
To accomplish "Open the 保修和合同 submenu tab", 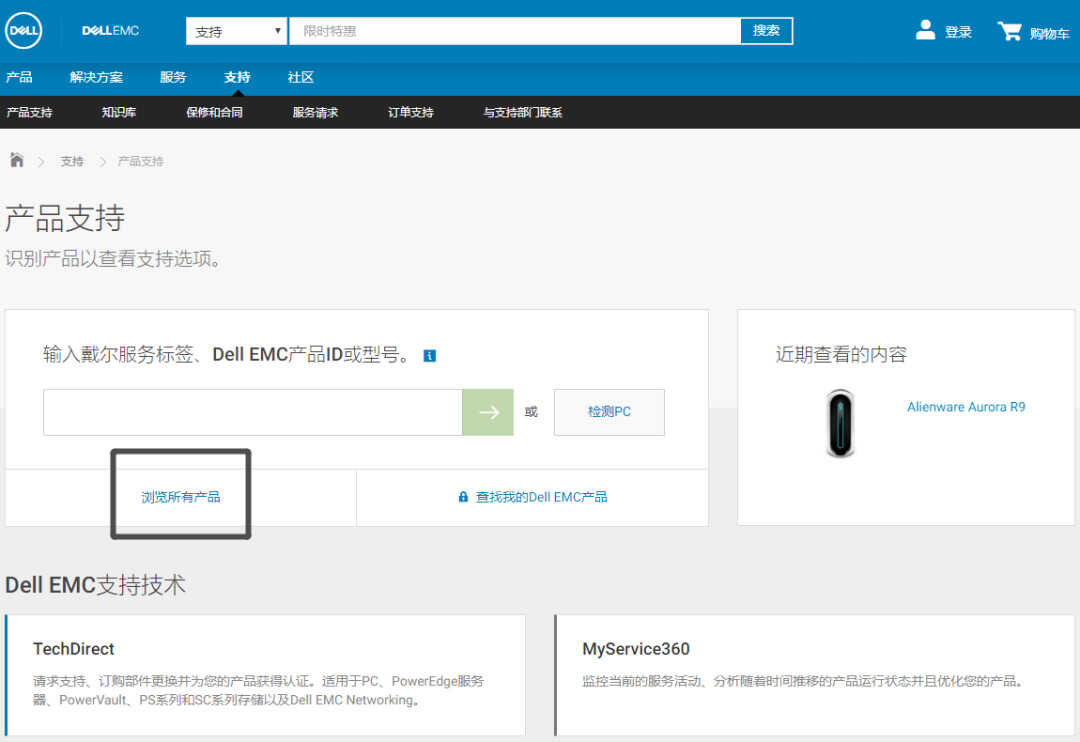I will click(x=214, y=112).
